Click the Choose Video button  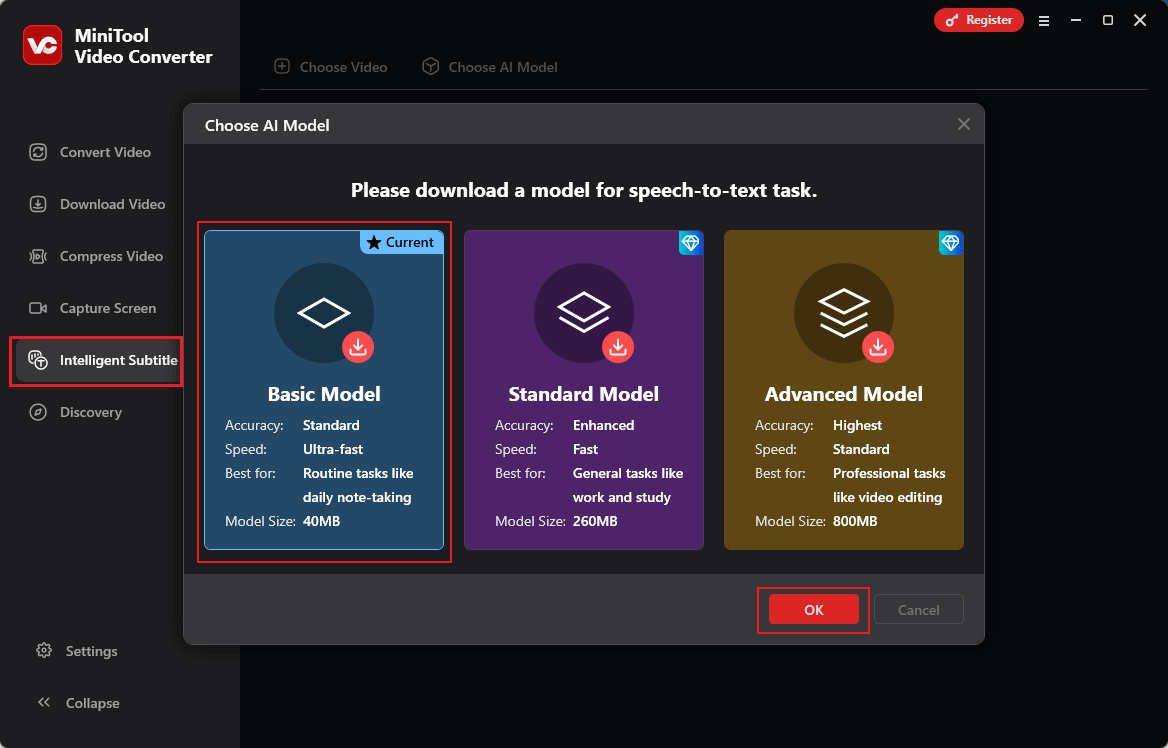(x=331, y=67)
